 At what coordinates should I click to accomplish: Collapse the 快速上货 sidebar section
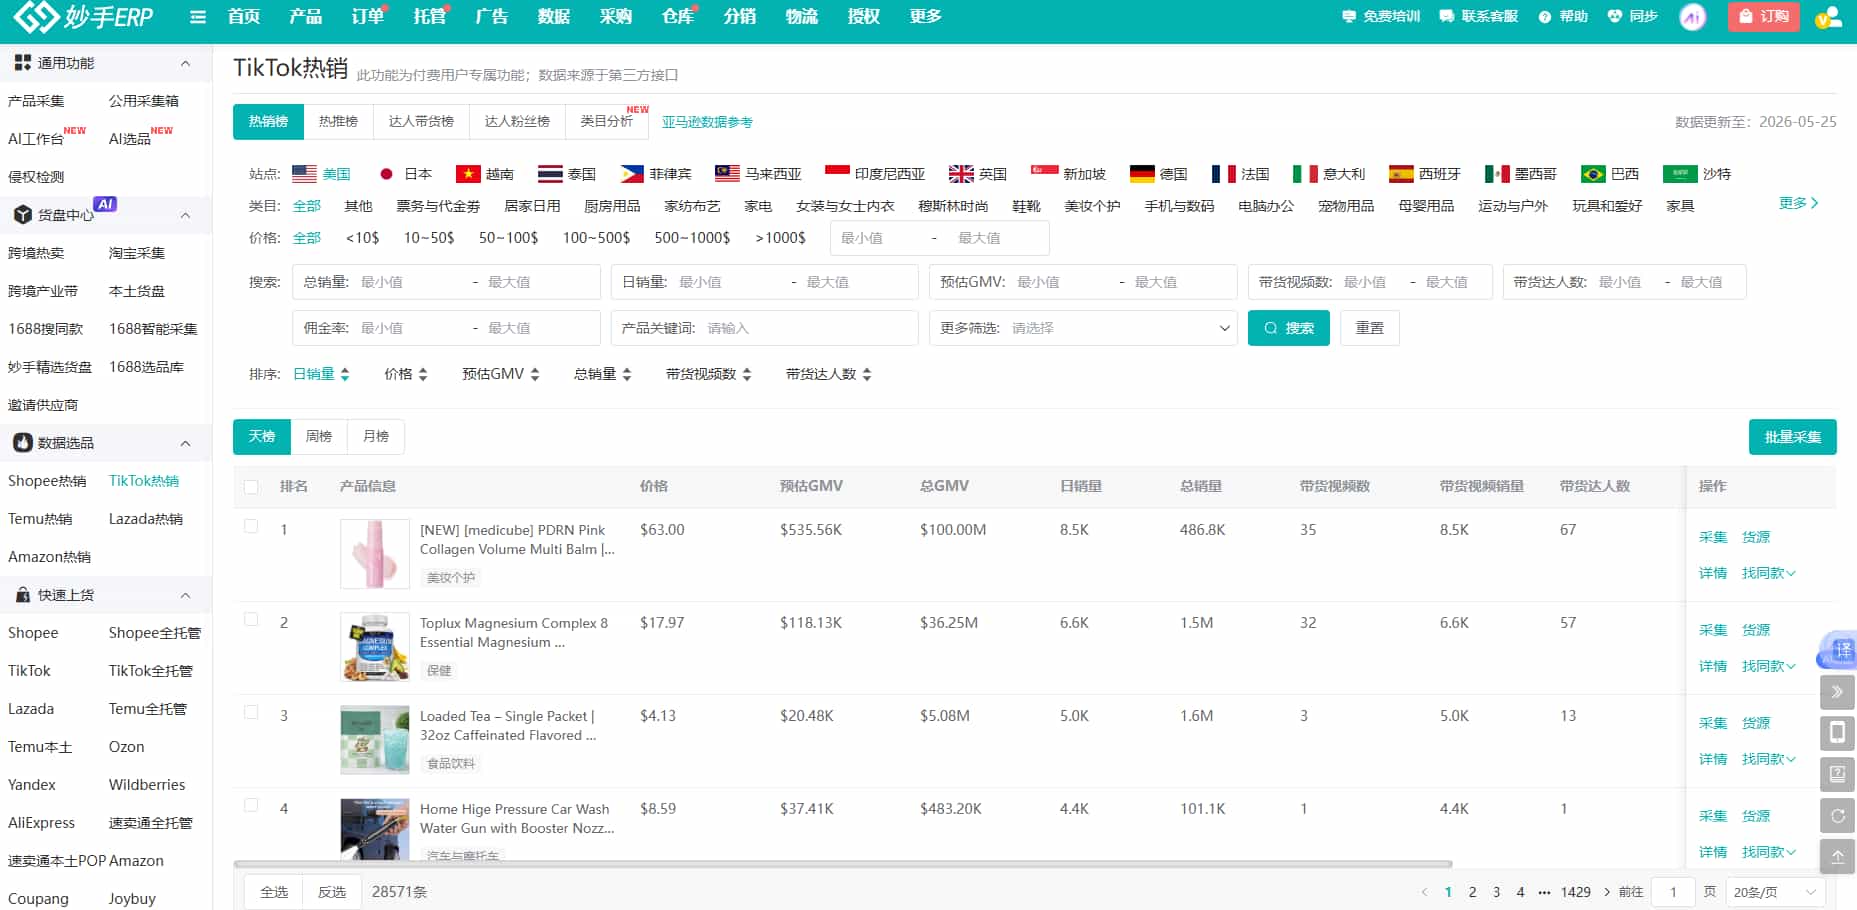point(185,595)
